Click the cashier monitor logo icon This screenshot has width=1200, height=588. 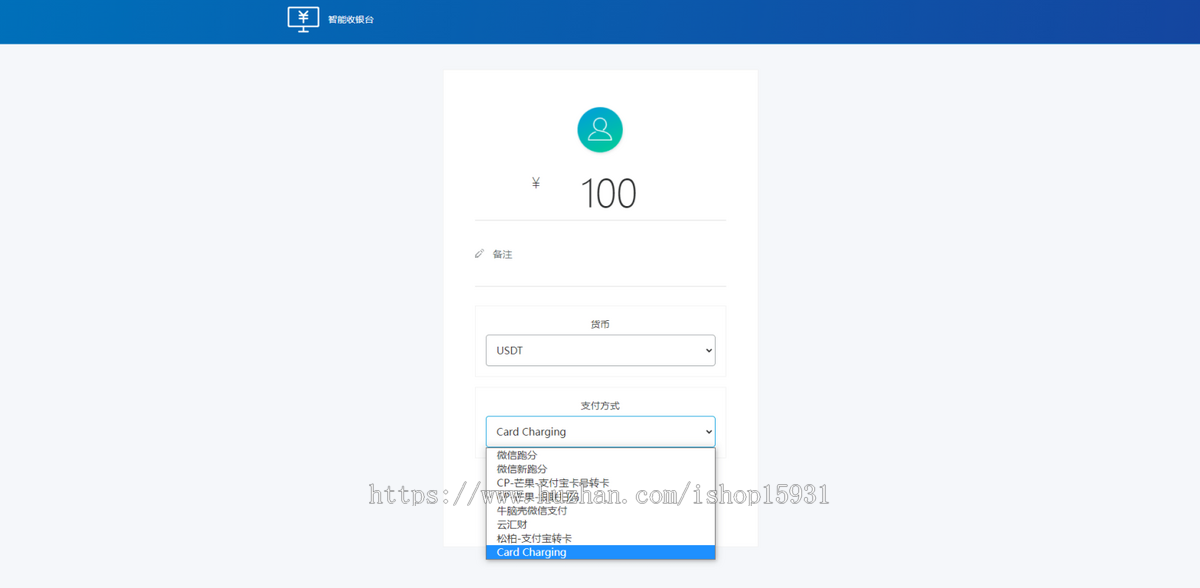303,19
